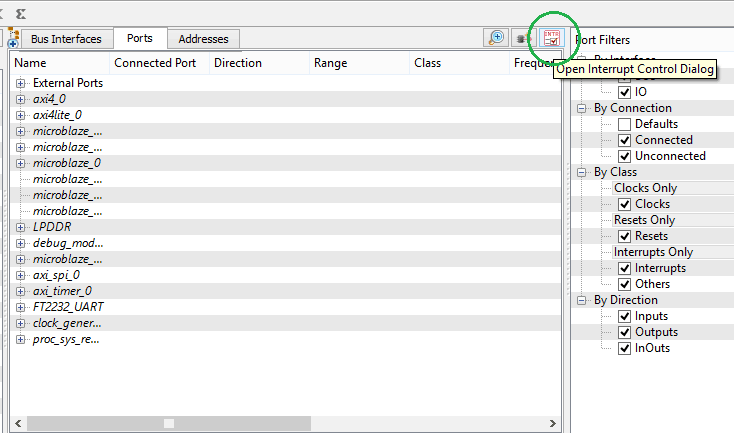
Task: Click the chip icon beside the magnifier
Action: point(521,38)
